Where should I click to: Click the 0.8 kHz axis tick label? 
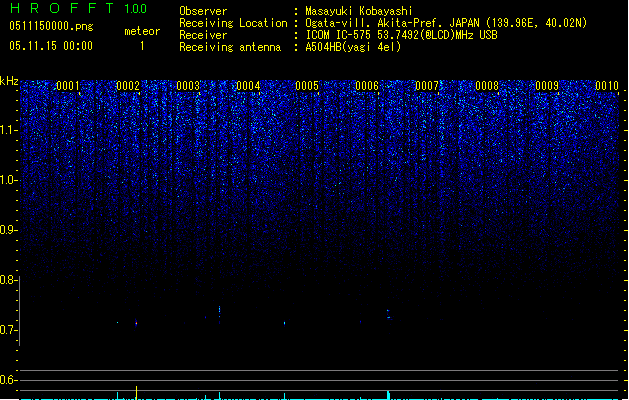coord(8,280)
